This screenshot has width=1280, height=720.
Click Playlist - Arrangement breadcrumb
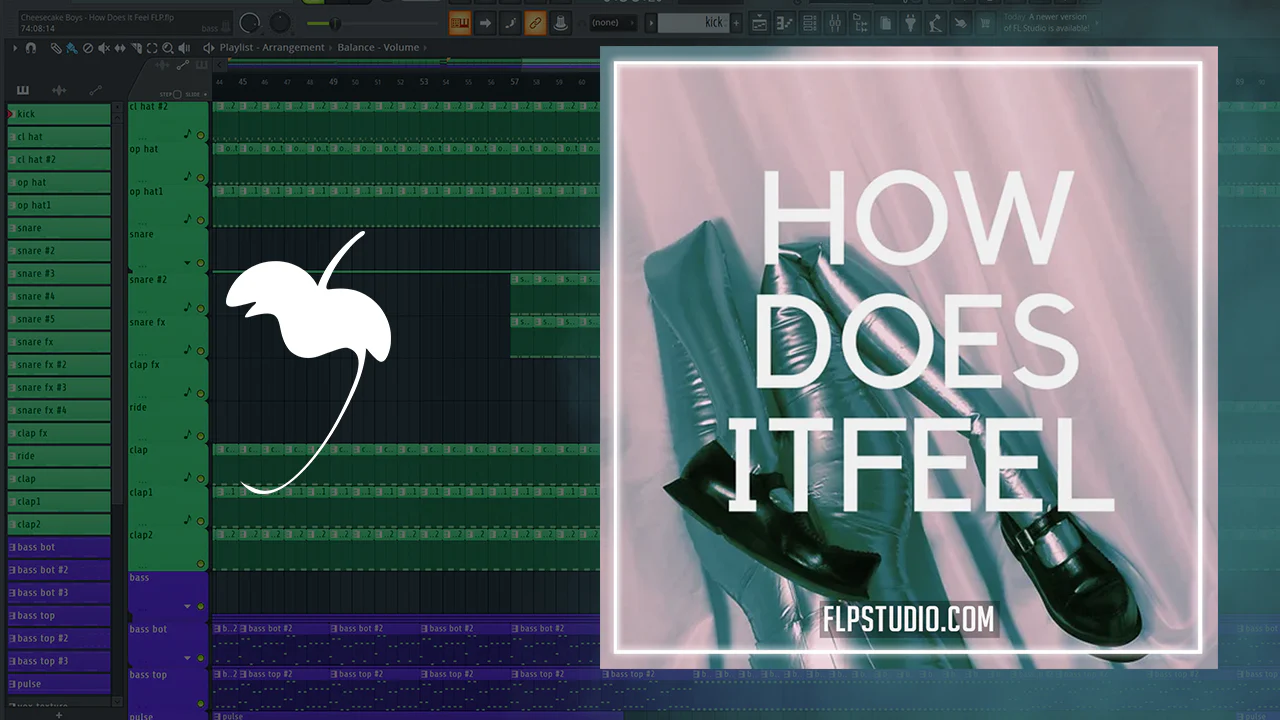pos(272,47)
